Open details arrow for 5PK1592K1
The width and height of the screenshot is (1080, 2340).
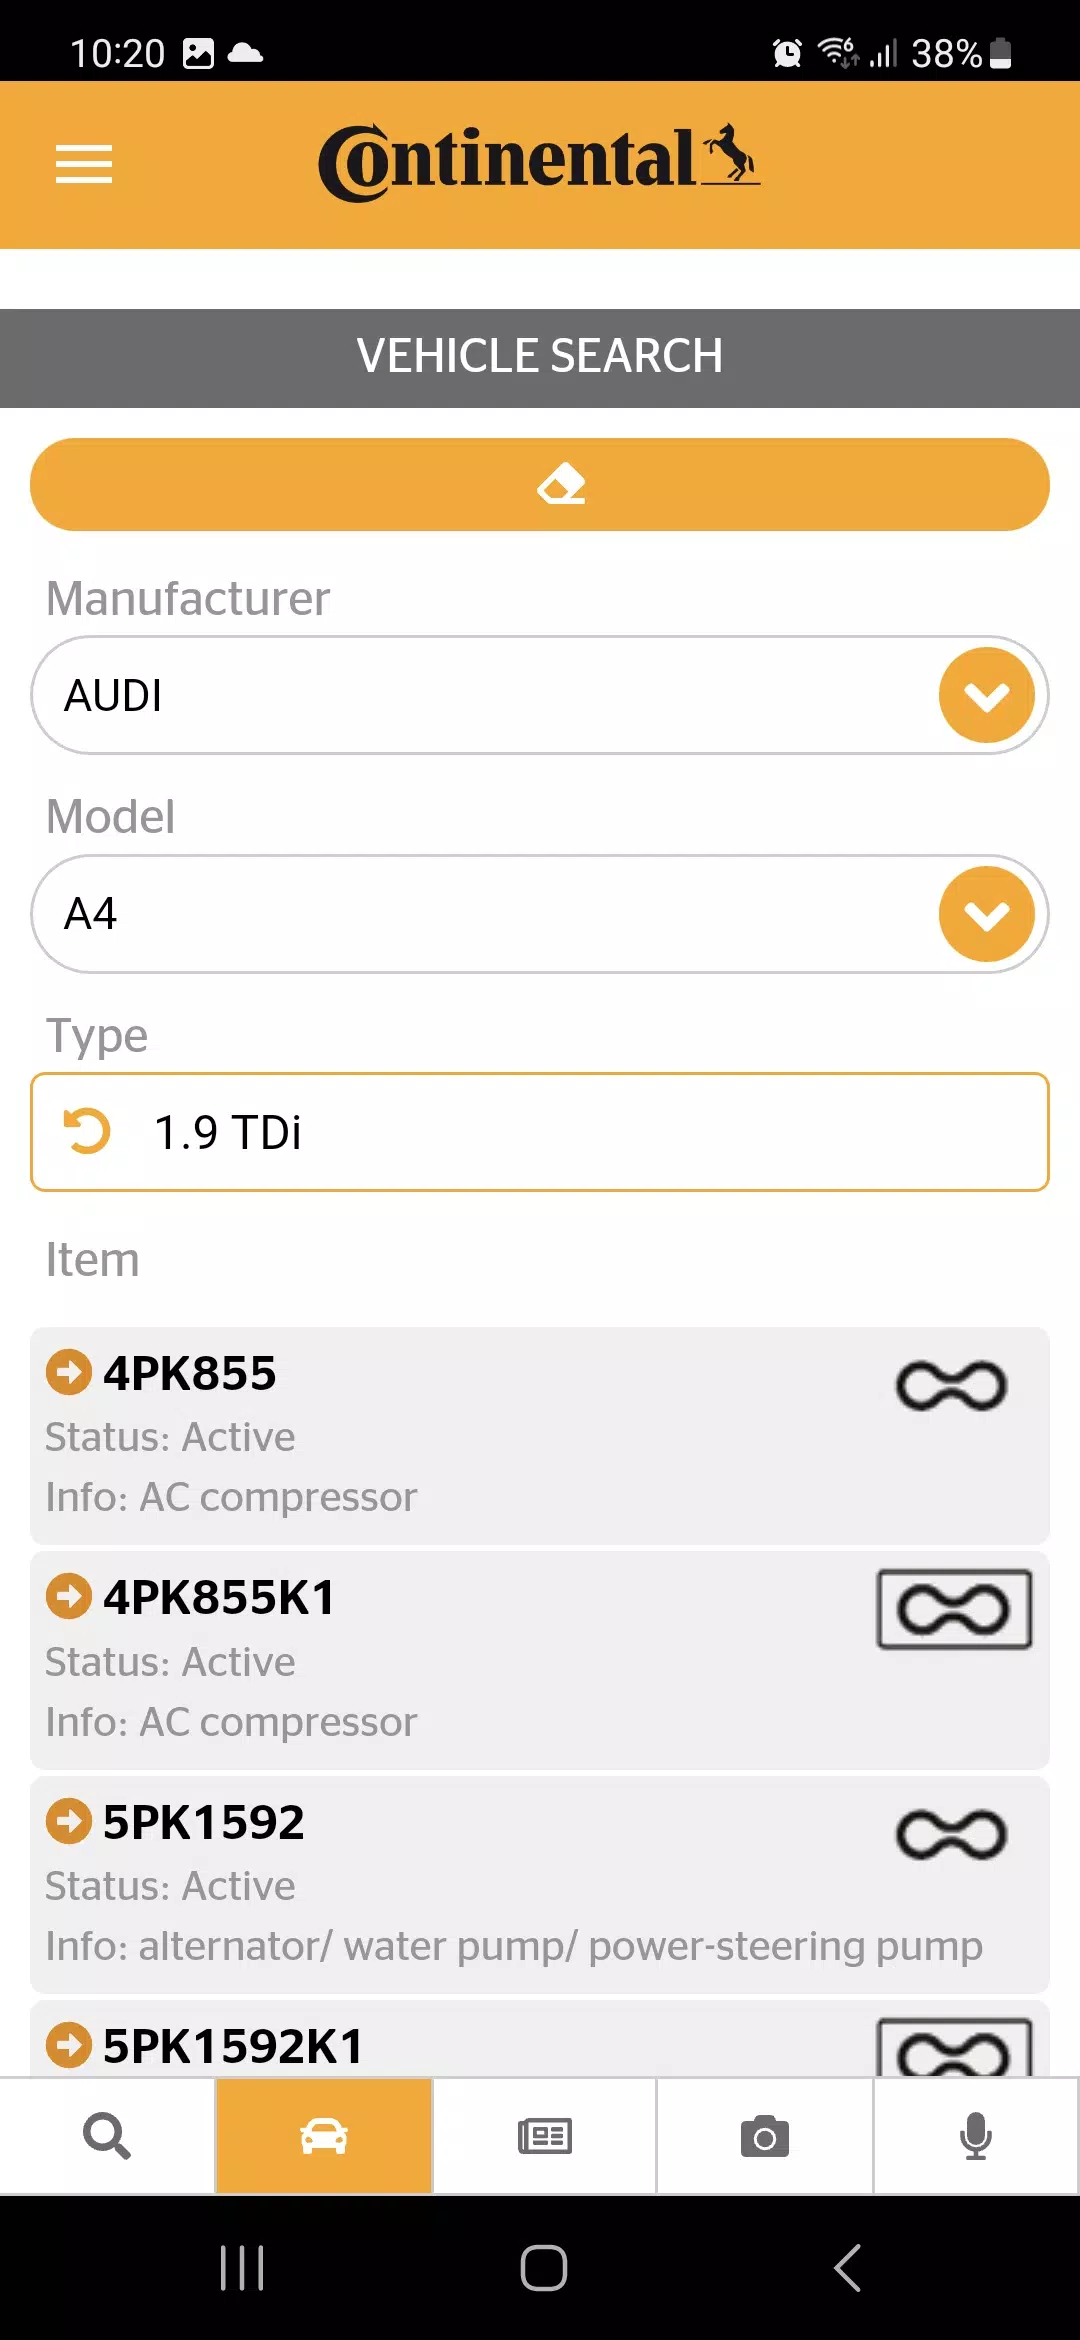coord(69,2045)
